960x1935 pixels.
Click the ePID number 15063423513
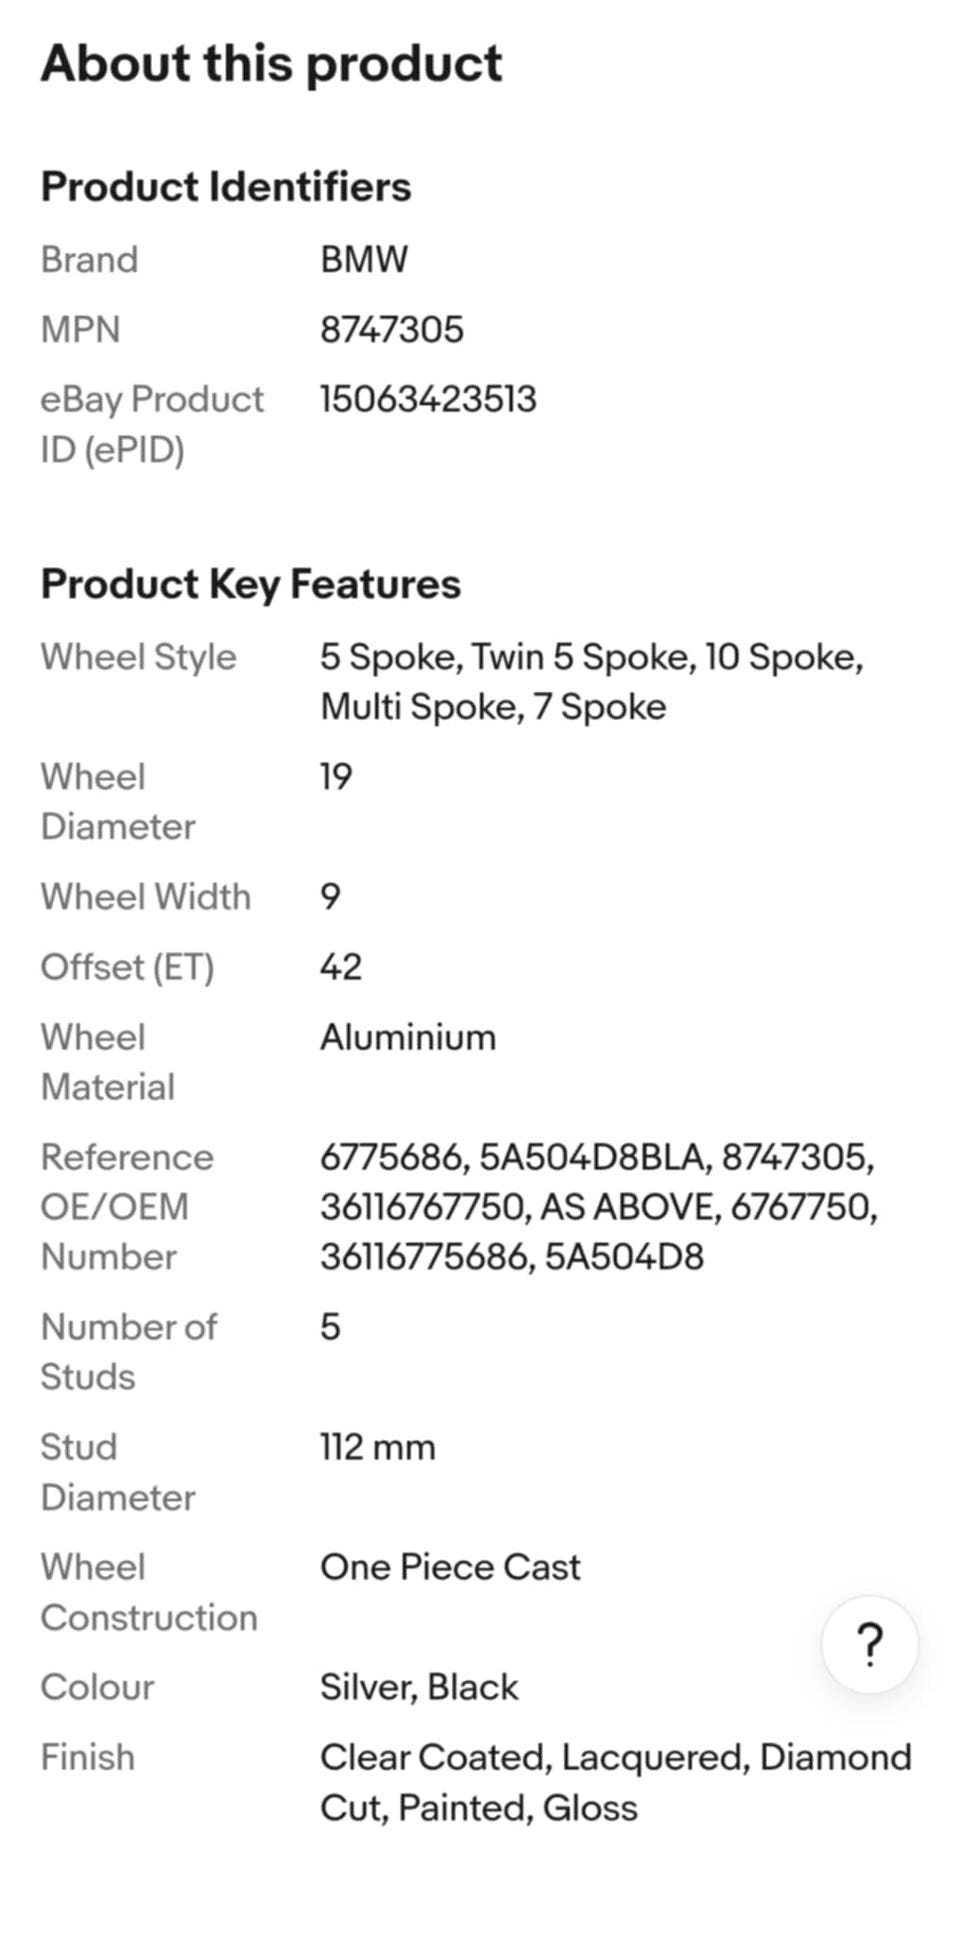pos(428,400)
